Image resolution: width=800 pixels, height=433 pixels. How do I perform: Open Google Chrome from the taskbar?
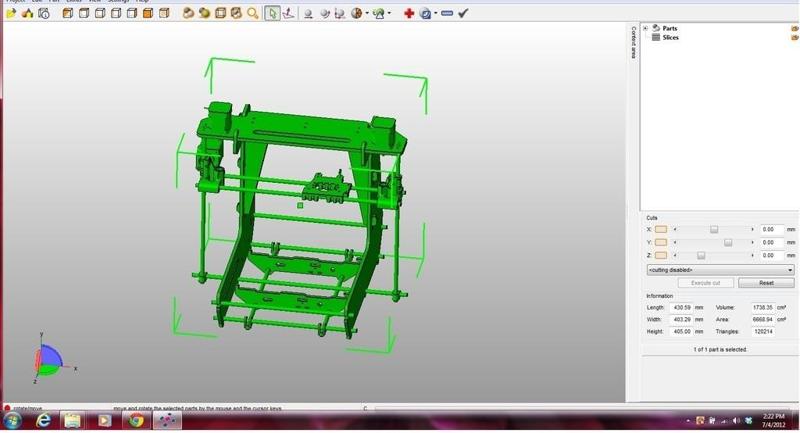point(135,421)
